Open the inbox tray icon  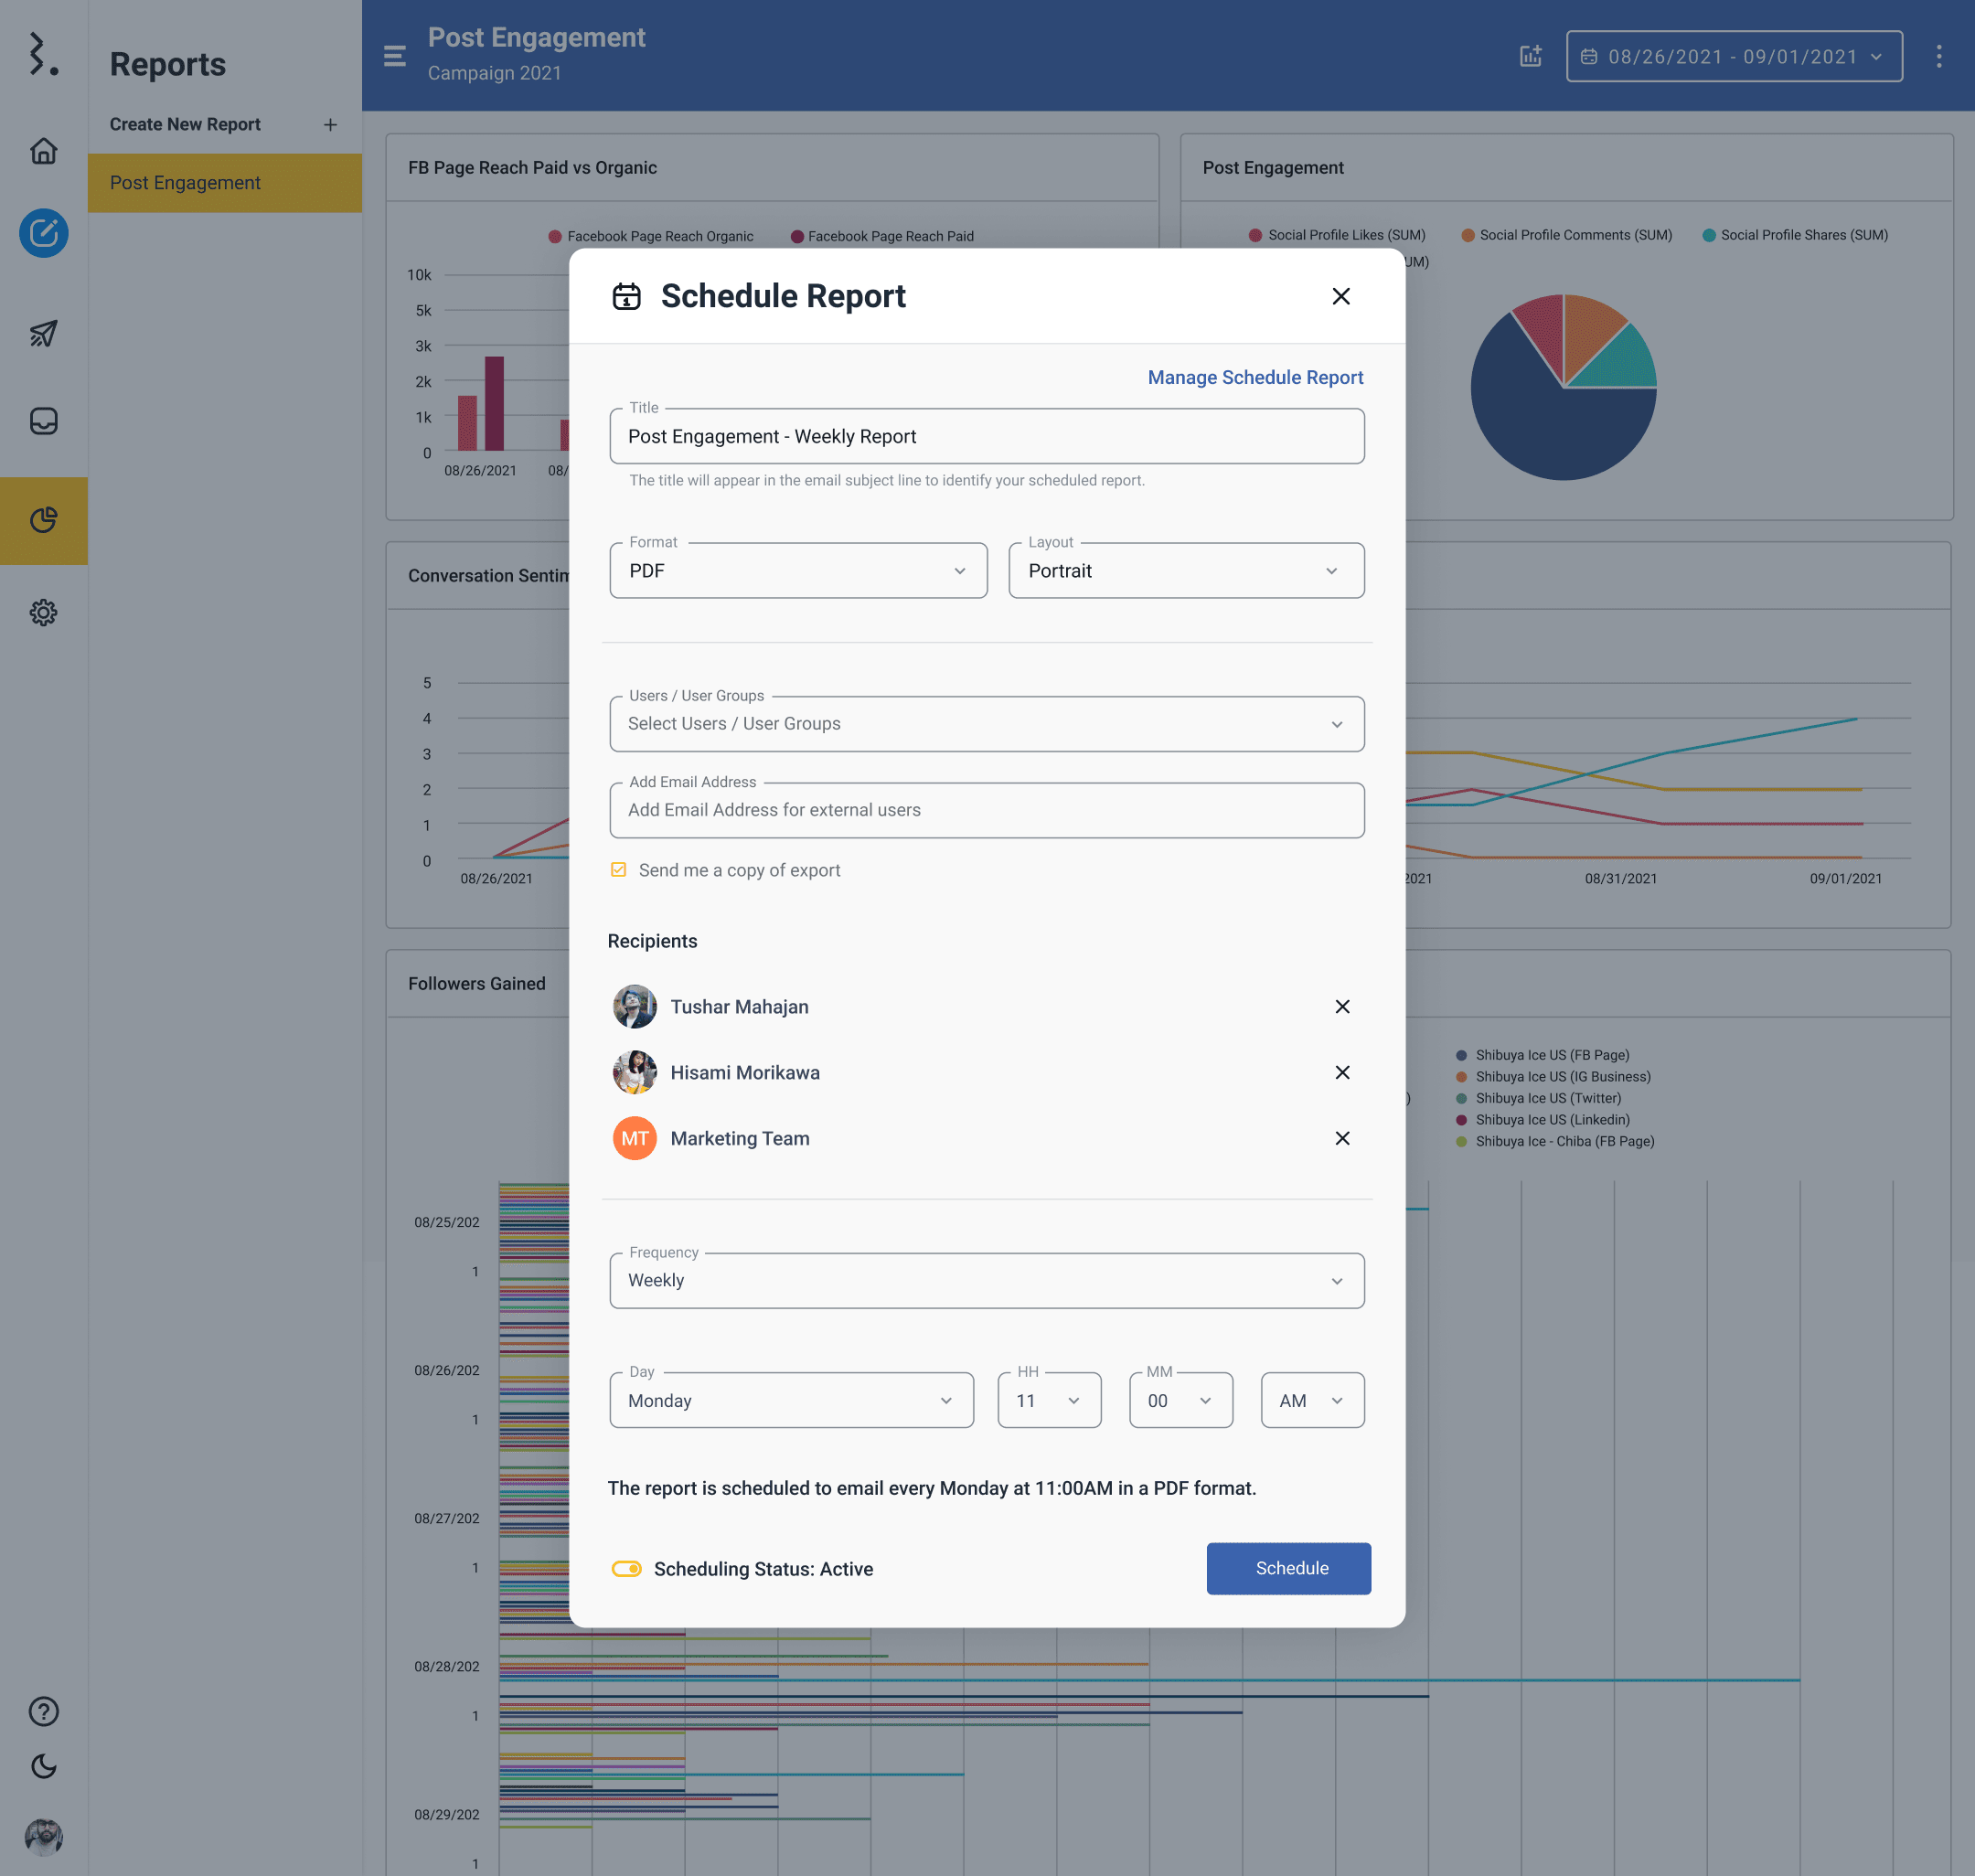coord(43,421)
